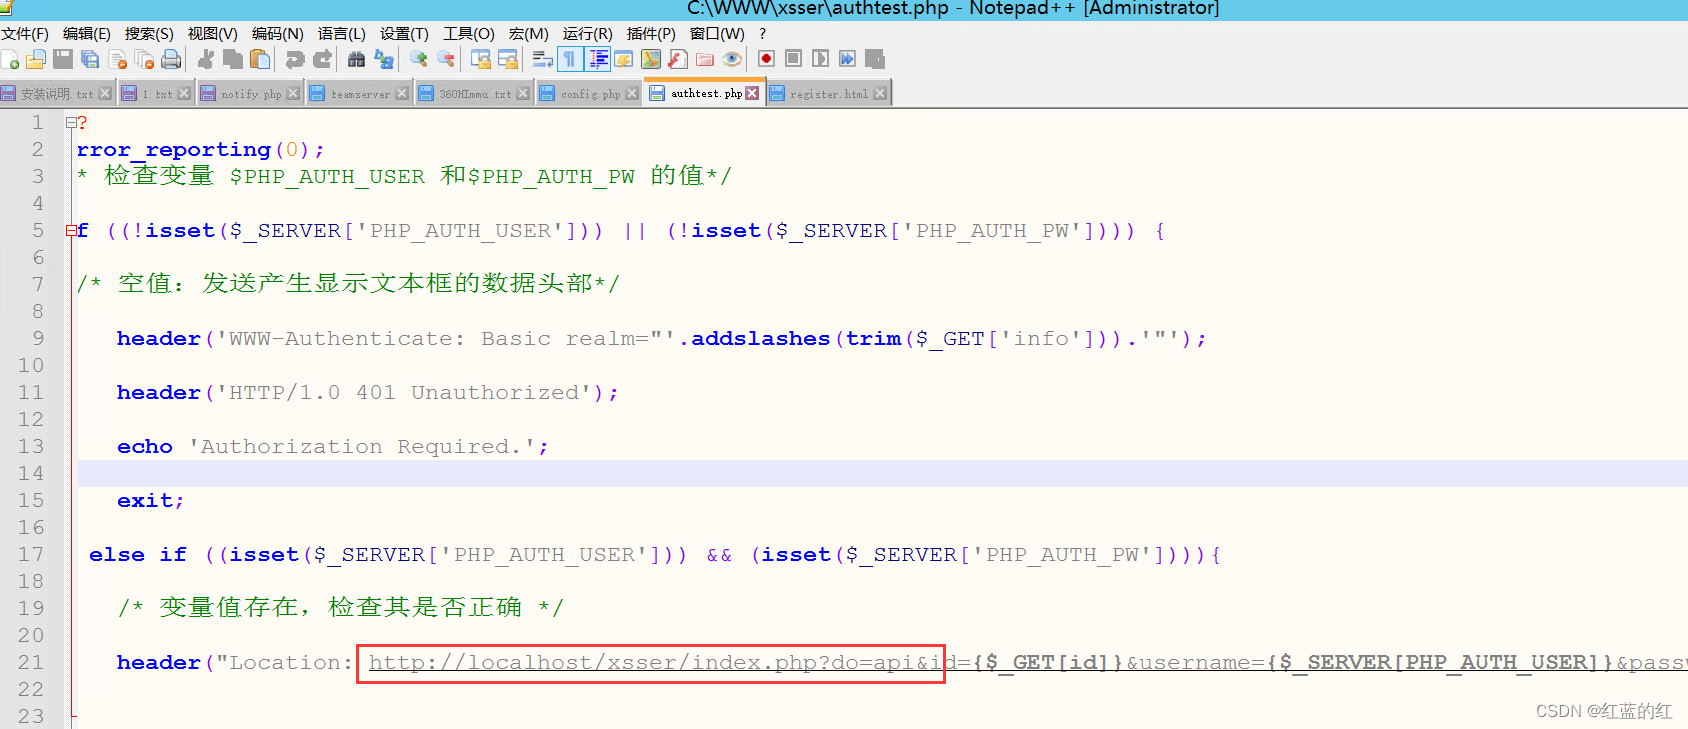Open the 搜索(S) menu
Image resolution: width=1688 pixels, height=729 pixels.
tap(149, 34)
